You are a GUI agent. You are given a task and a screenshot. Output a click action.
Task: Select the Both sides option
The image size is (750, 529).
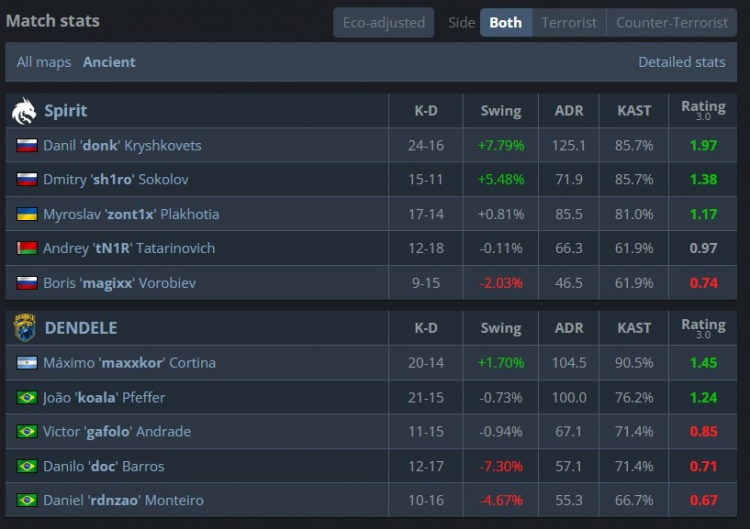506,22
